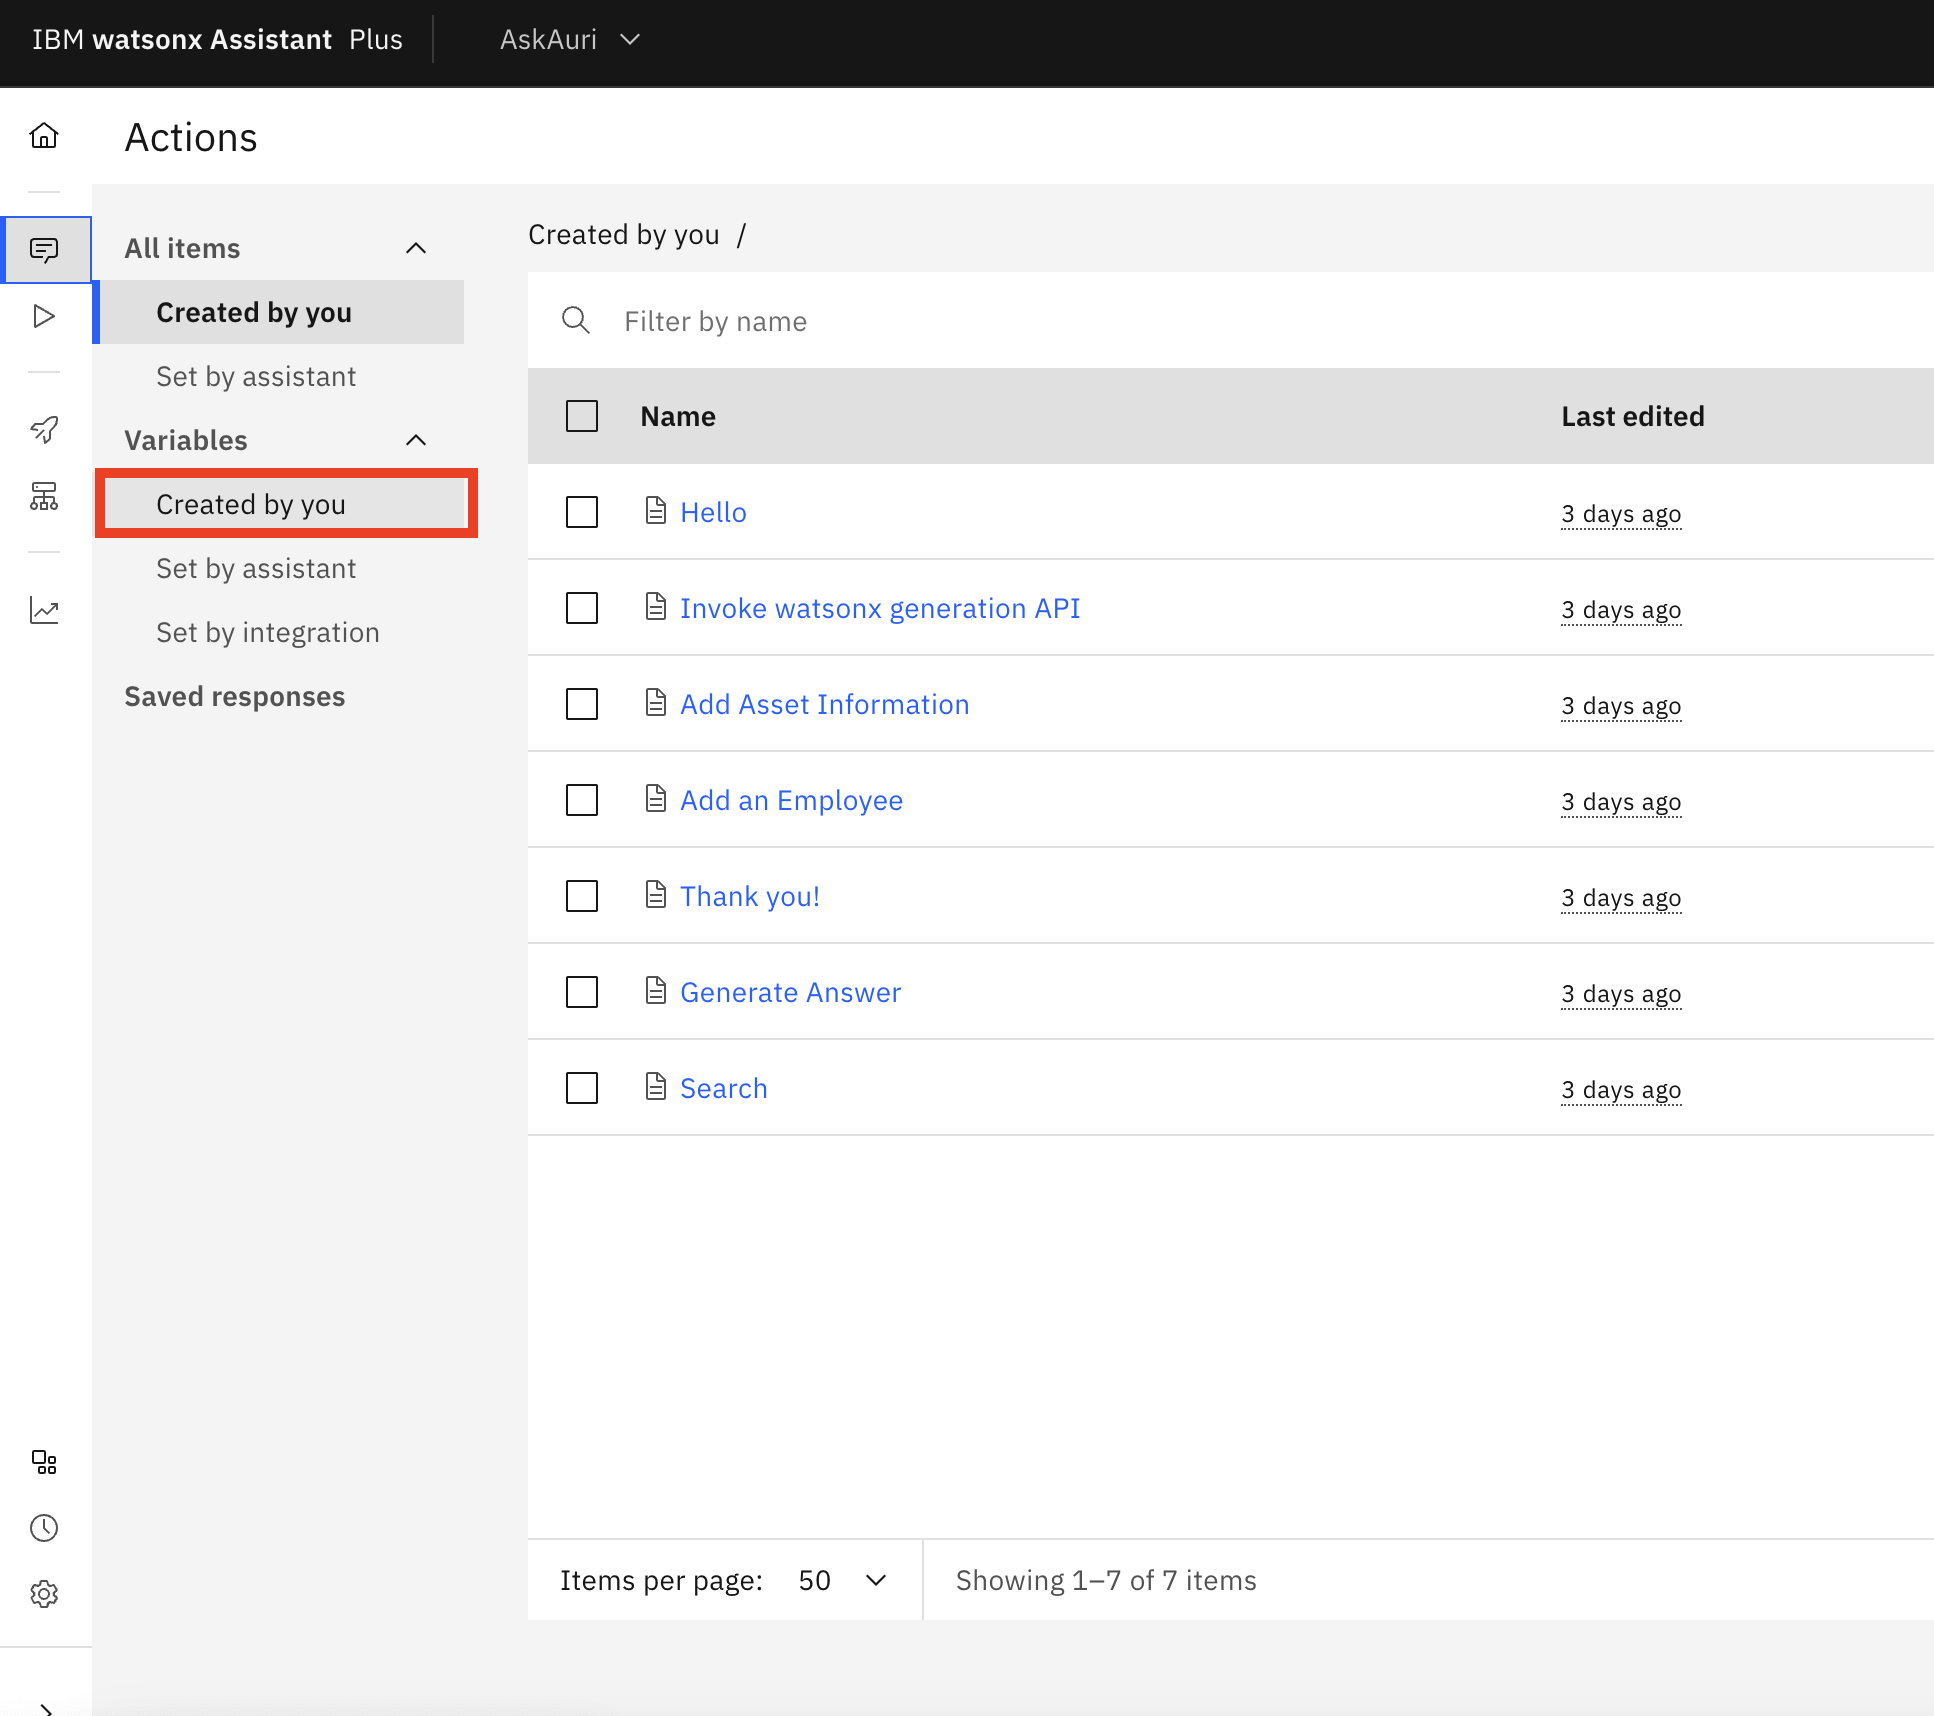Open the Preview play icon in the sidebar
This screenshot has height=1716, width=1934.
click(x=44, y=316)
